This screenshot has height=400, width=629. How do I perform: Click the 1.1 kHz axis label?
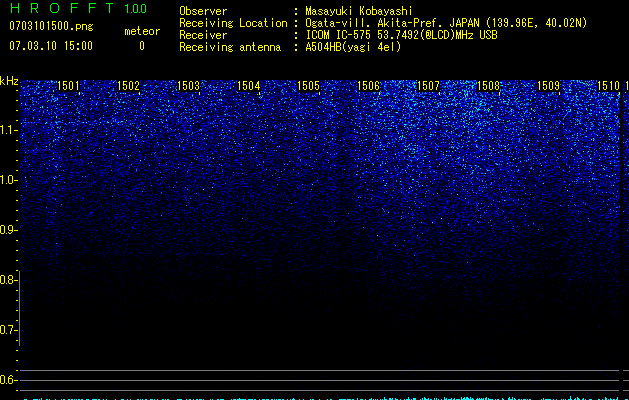coord(8,130)
